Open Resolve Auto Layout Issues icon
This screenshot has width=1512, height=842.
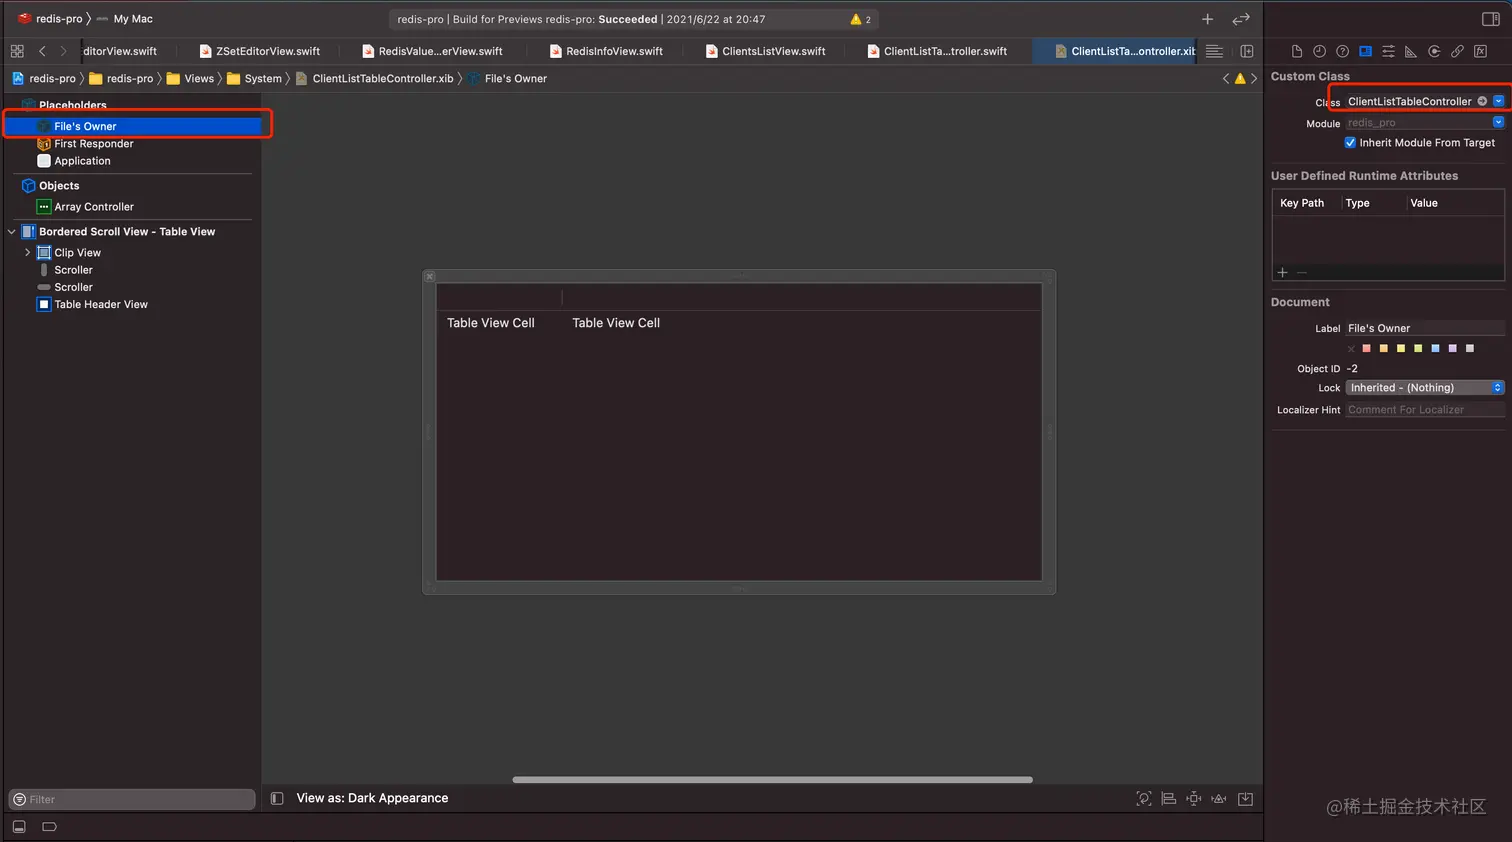[x=1219, y=798]
